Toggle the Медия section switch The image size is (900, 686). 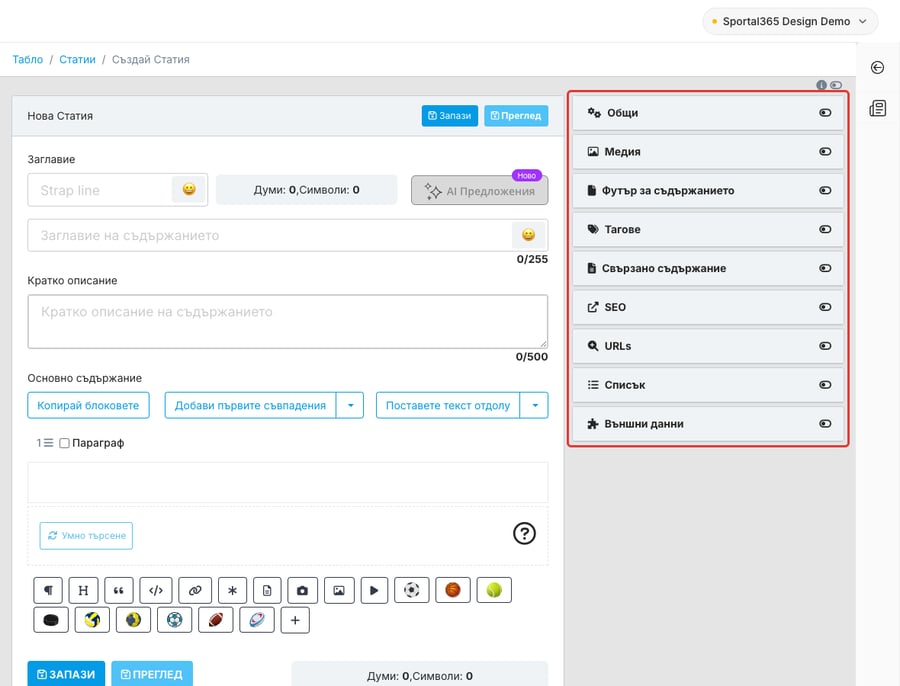click(x=825, y=152)
